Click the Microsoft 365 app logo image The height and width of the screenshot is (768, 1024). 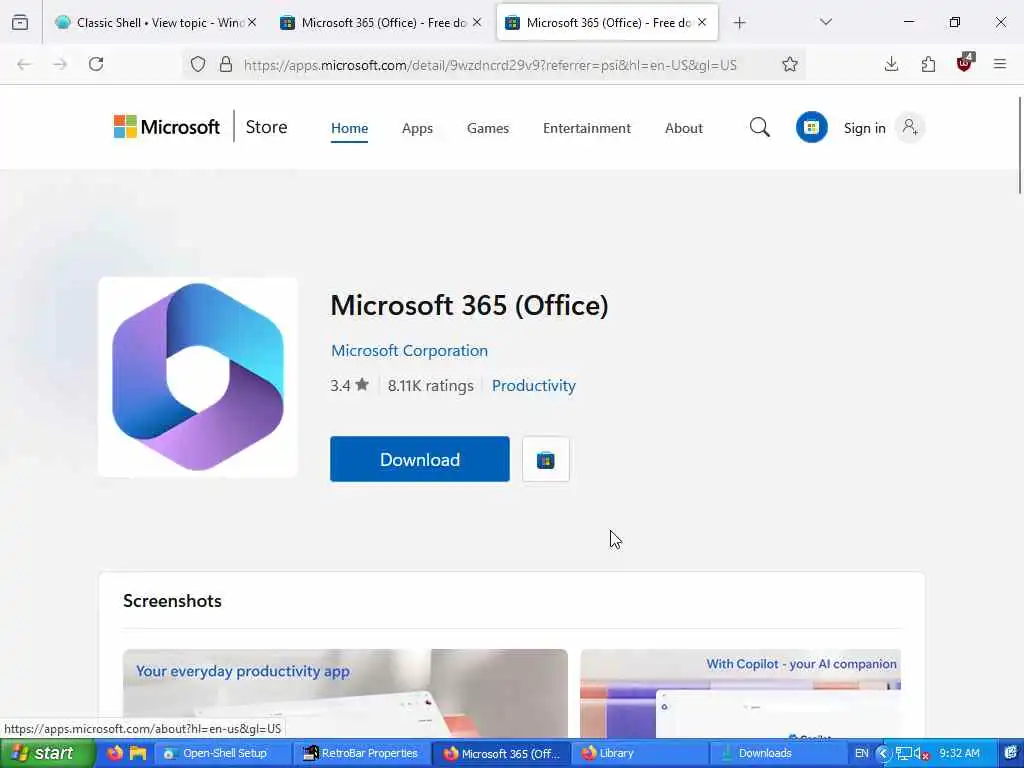(198, 377)
